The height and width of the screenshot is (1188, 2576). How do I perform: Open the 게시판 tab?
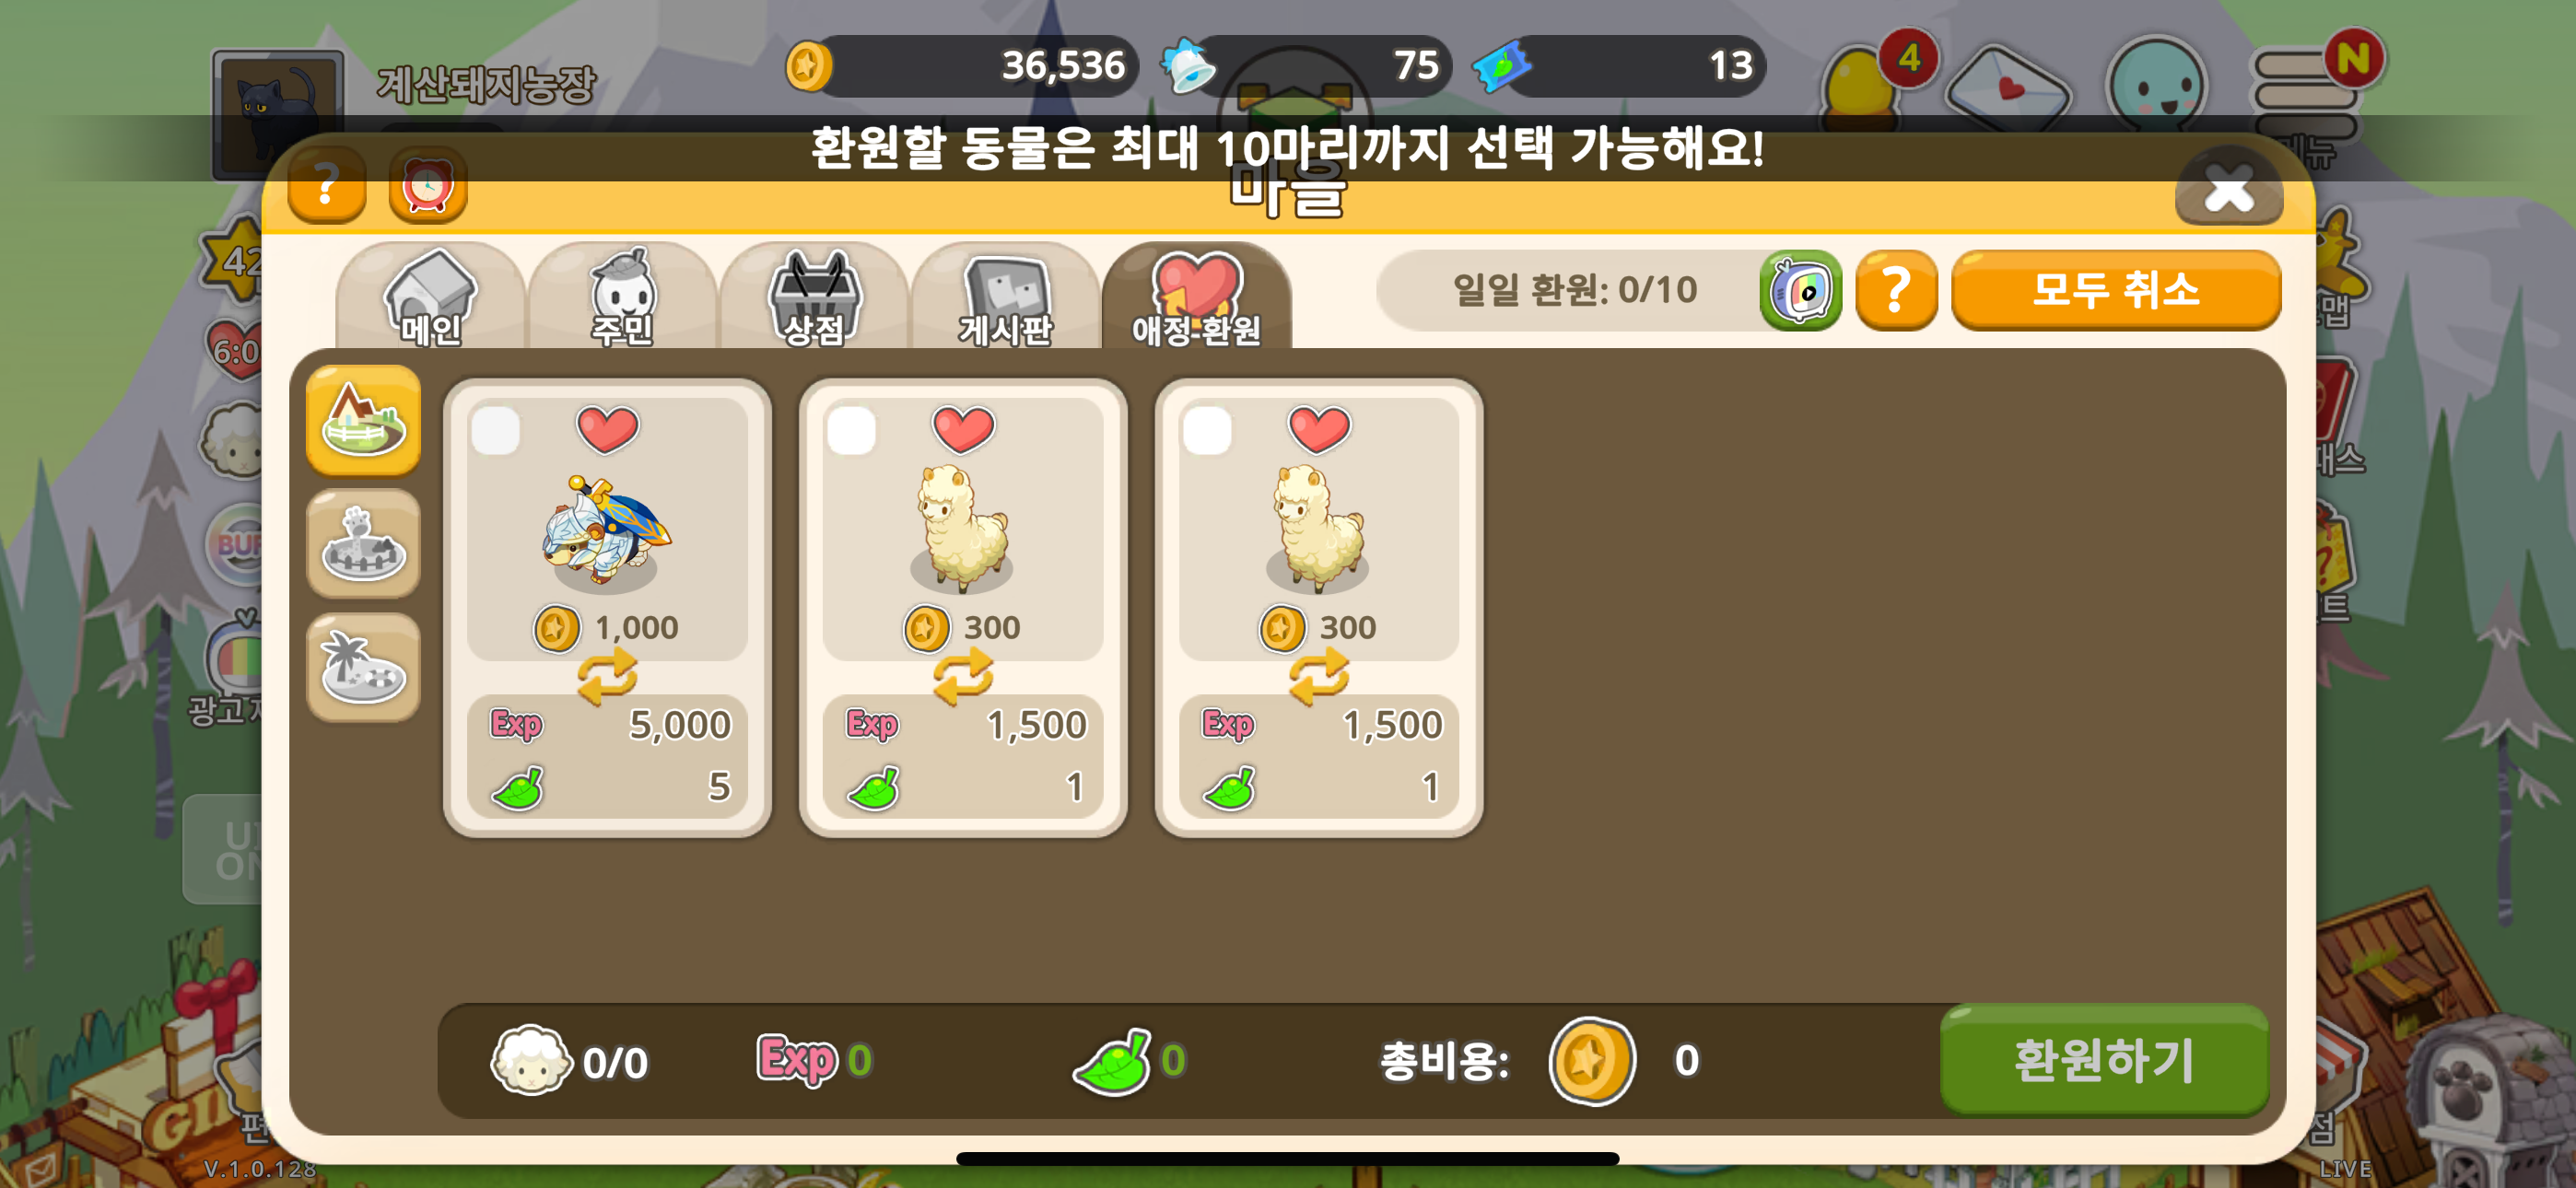coord(1006,297)
